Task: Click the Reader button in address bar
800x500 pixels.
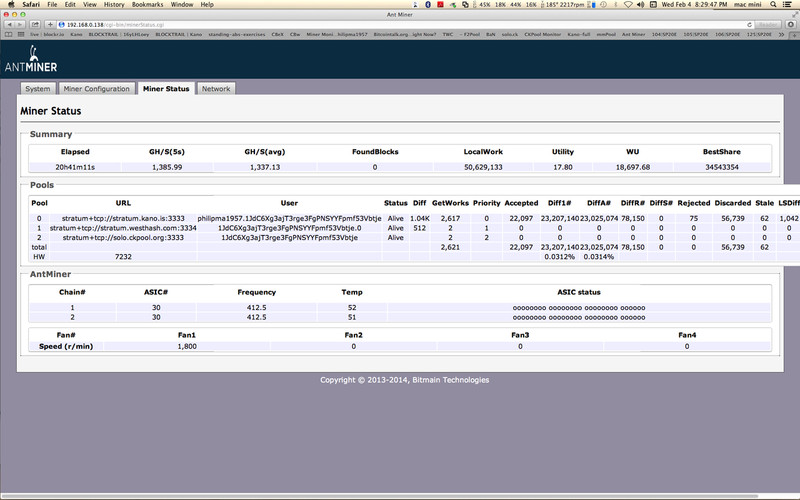Action: [x=768, y=24]
